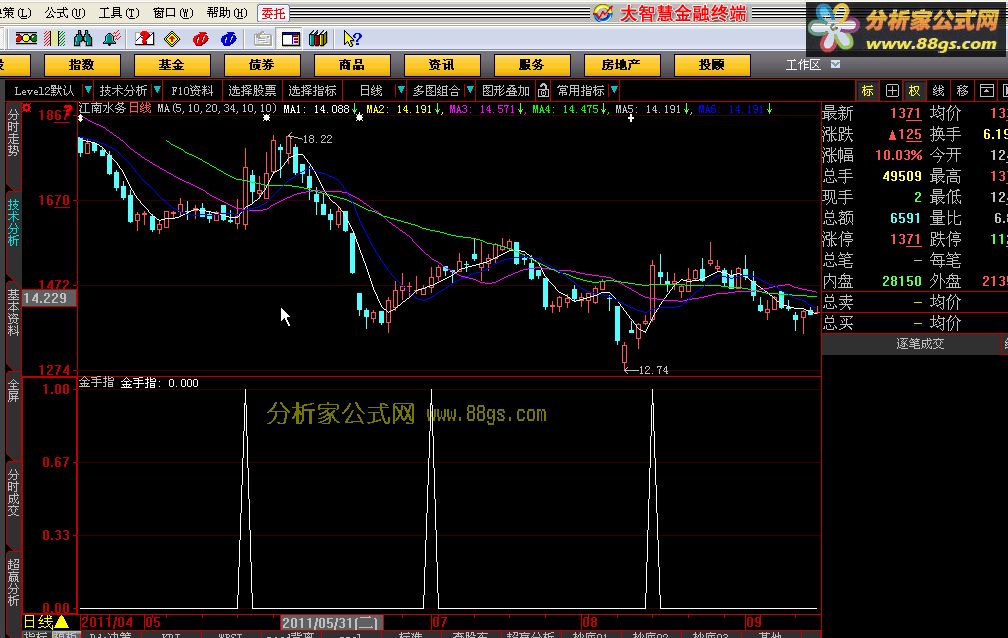Click the 江南水务 stock name
Viewport: 1008px width, 638px height.
(x=102, y=108)
